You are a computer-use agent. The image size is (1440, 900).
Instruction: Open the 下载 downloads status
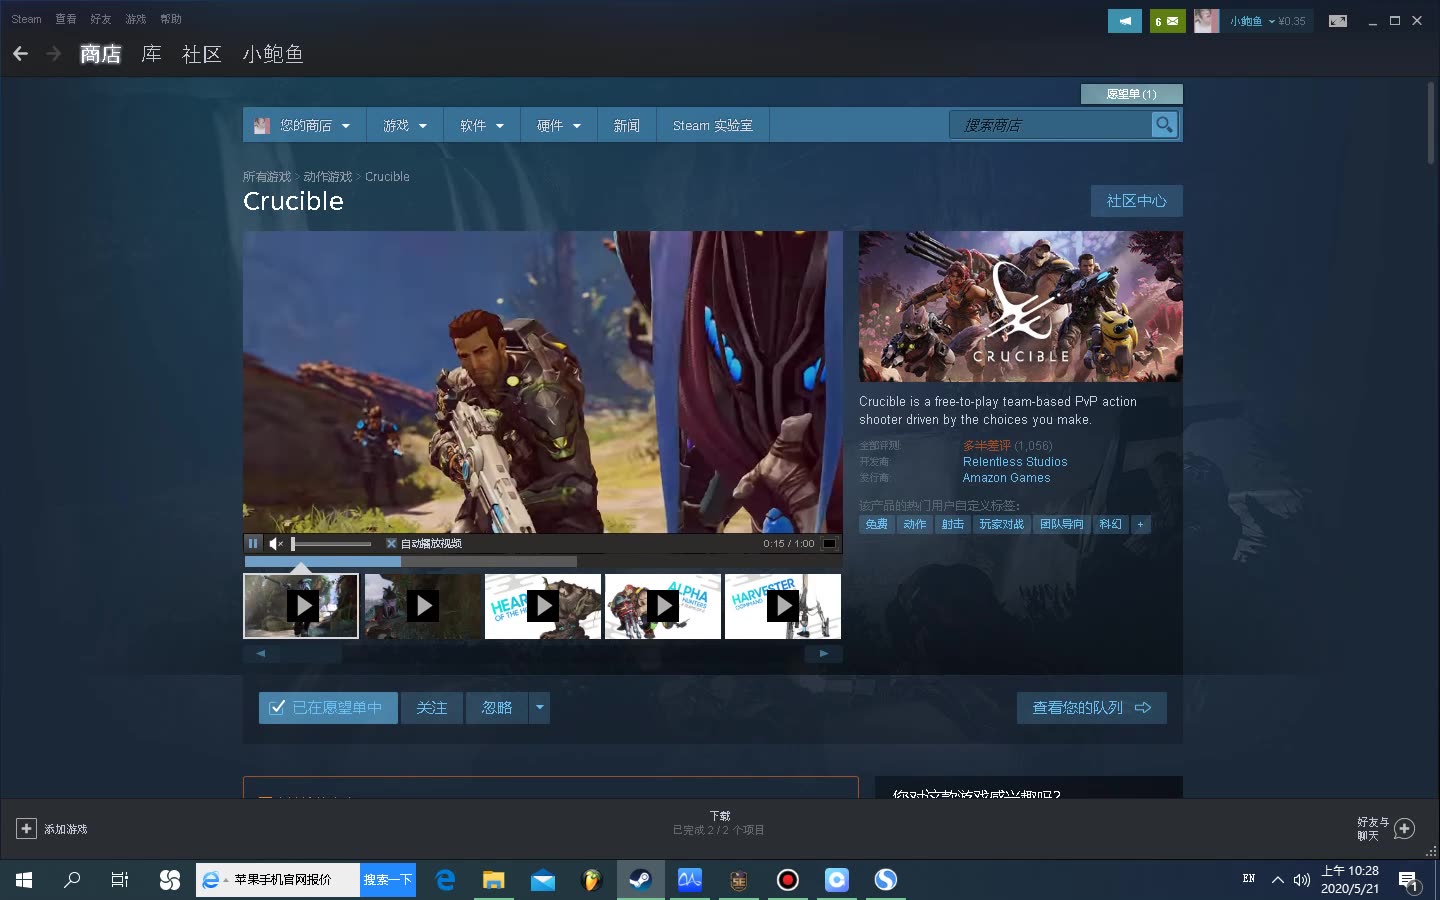[719, 823]
